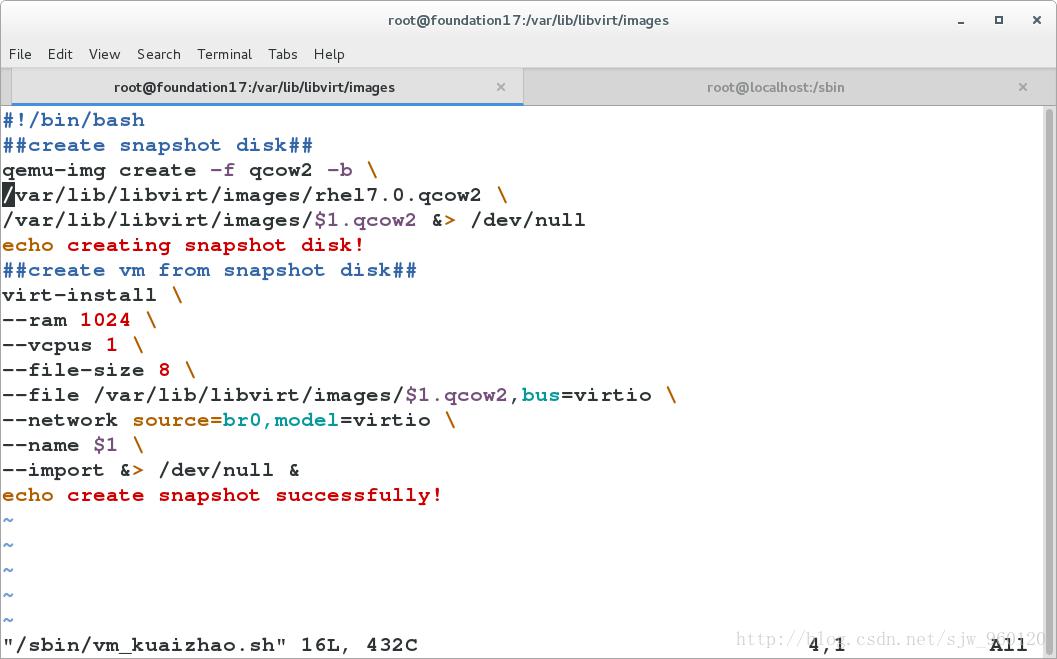Open the Terminal menu
1057x659 pixels.
click(x=224, y=54)
